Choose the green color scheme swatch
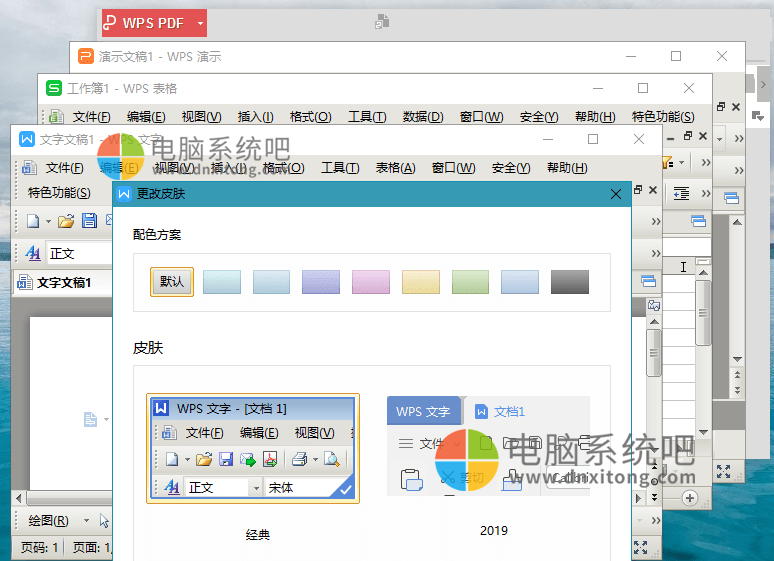 click(470, 281)
